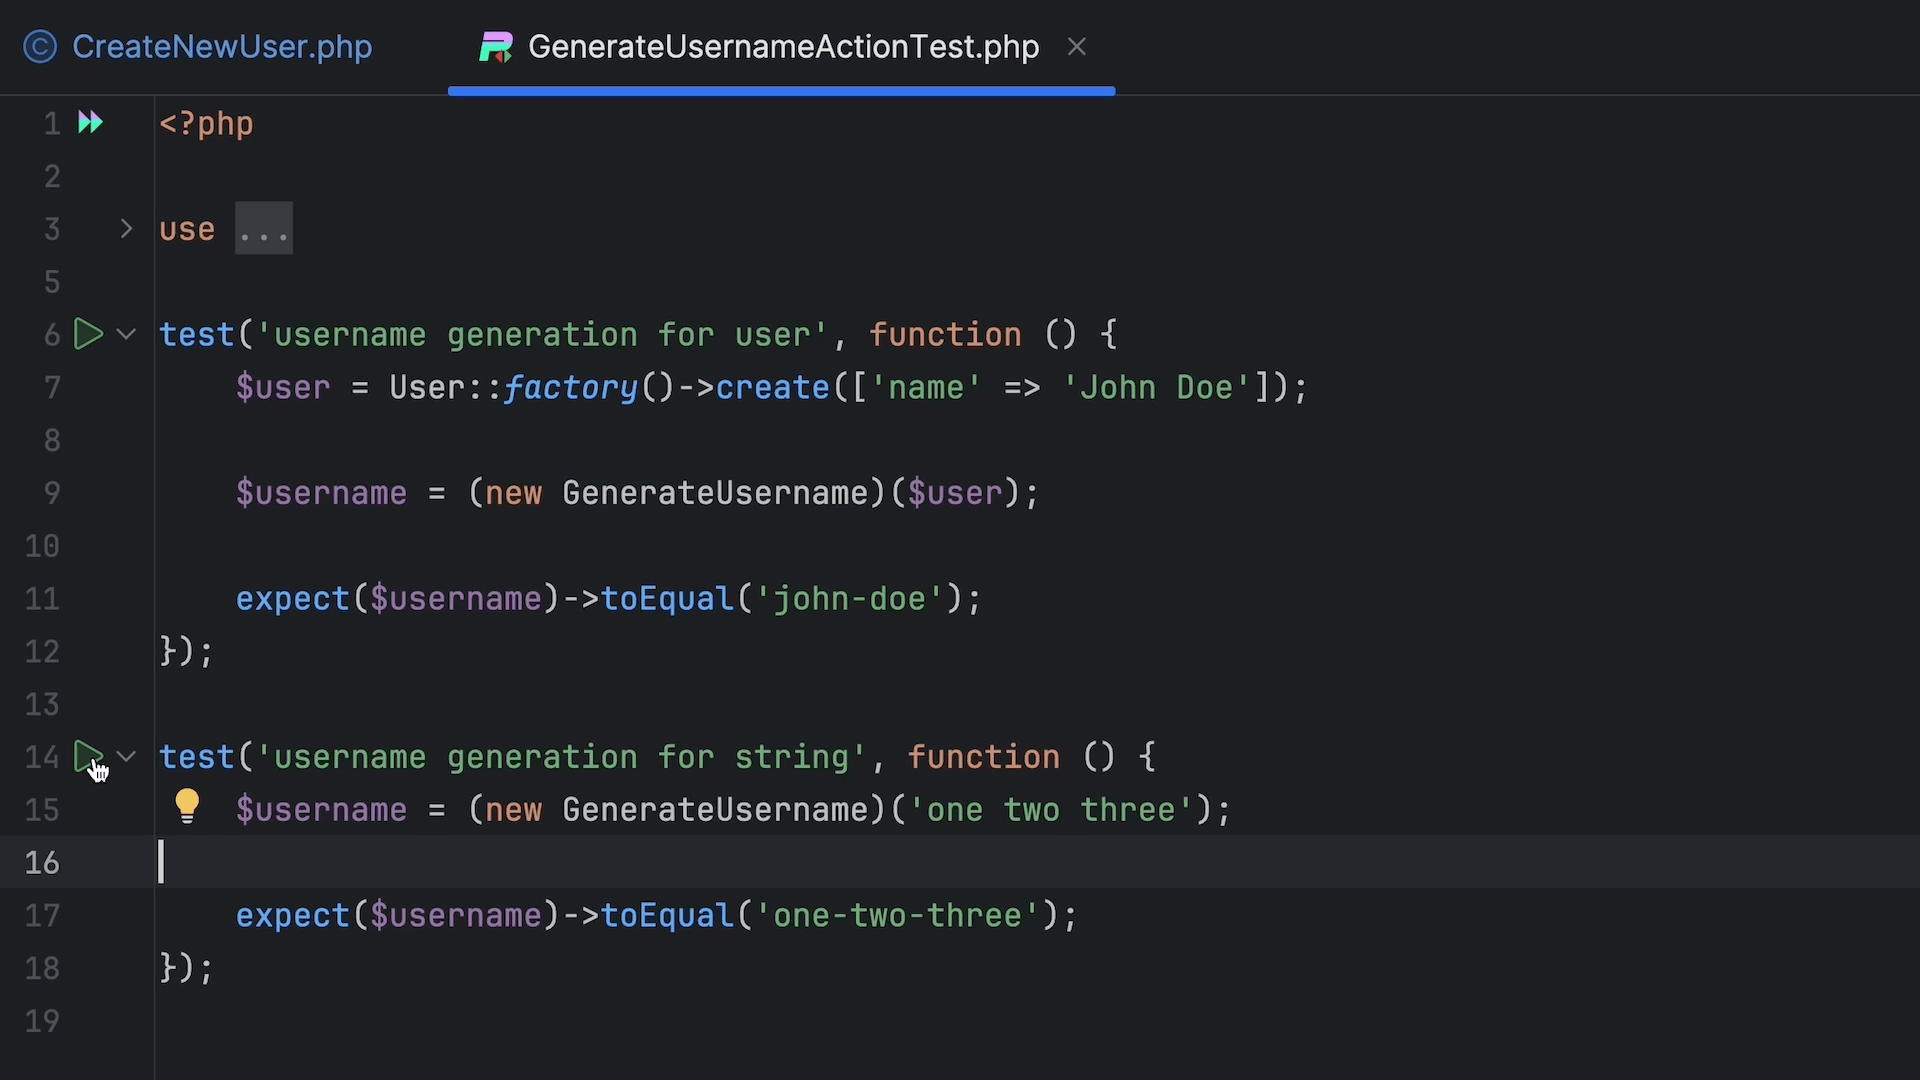Image resolution: width=1920 pixels, height=1080 pixels.
Task: Collapse the second test function block
Action: coord(126,757)
